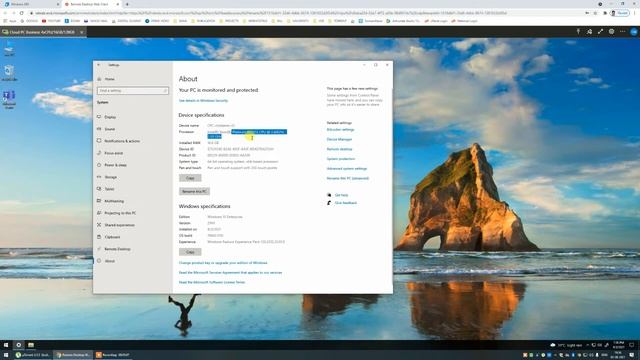Select Clipboard in the sidebar
640x360 pixels.
pyautogui.click(x=112, y=237)
